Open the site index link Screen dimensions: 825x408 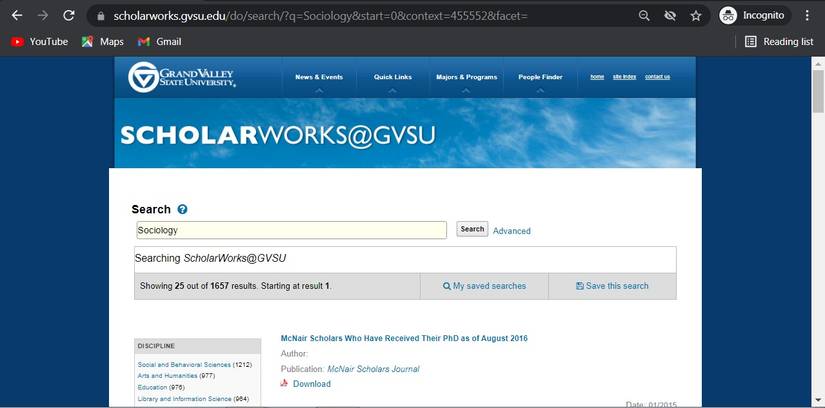tap(625, 77)
